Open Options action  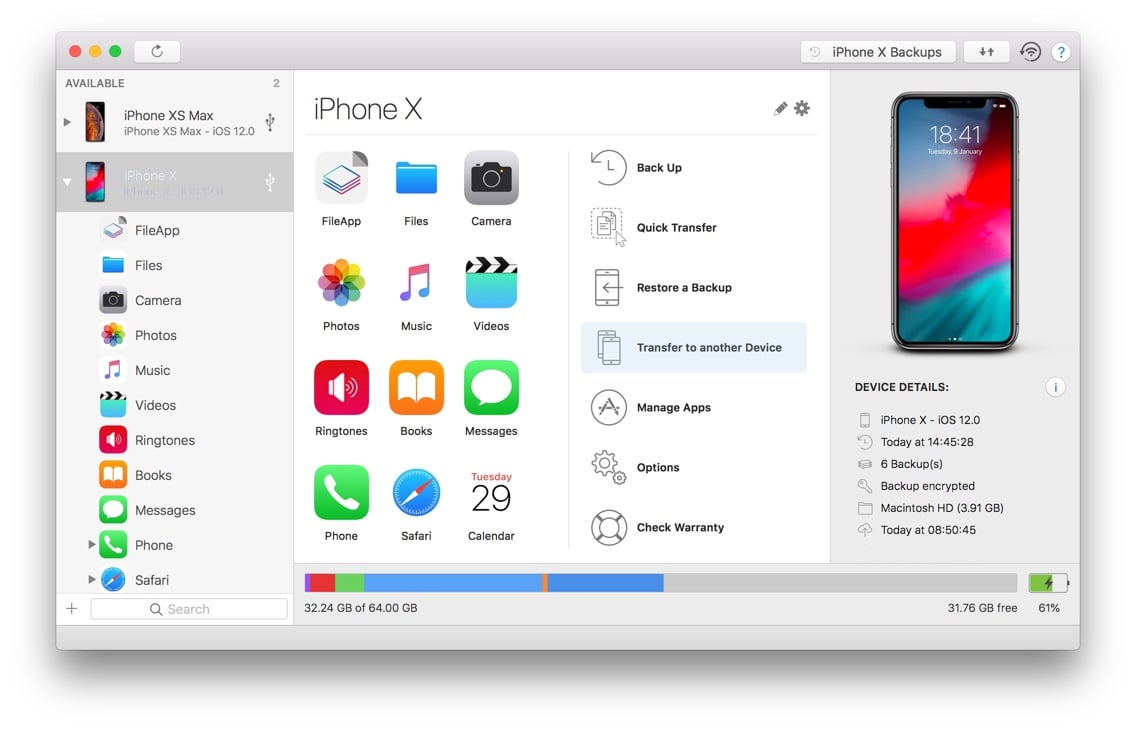coord(635,468)
